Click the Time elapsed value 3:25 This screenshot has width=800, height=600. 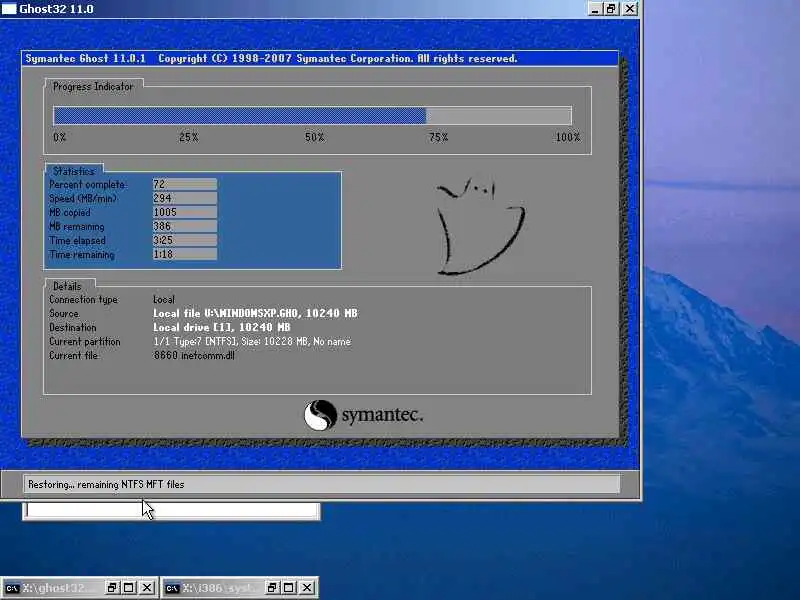point(185,240)
